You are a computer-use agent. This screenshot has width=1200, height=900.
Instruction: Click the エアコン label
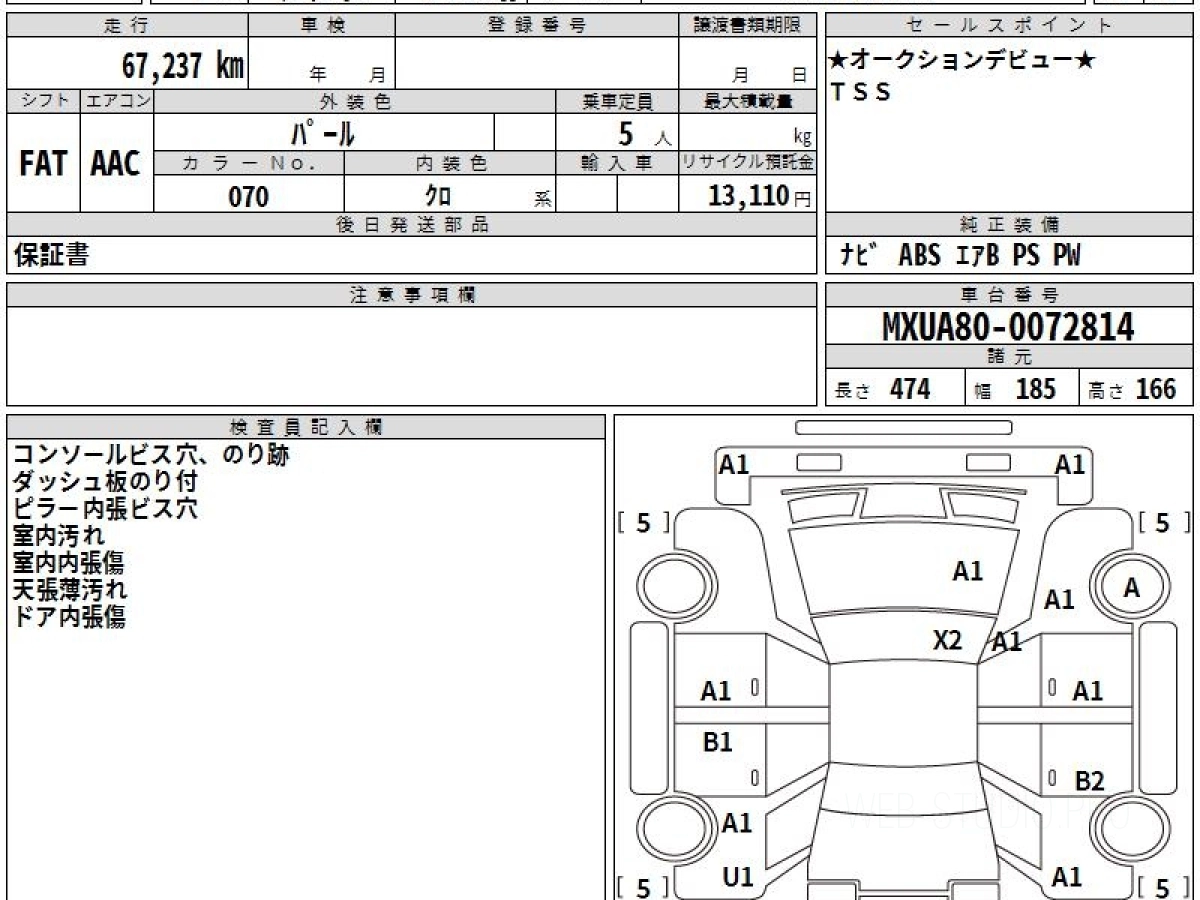[x=117, y=101]
